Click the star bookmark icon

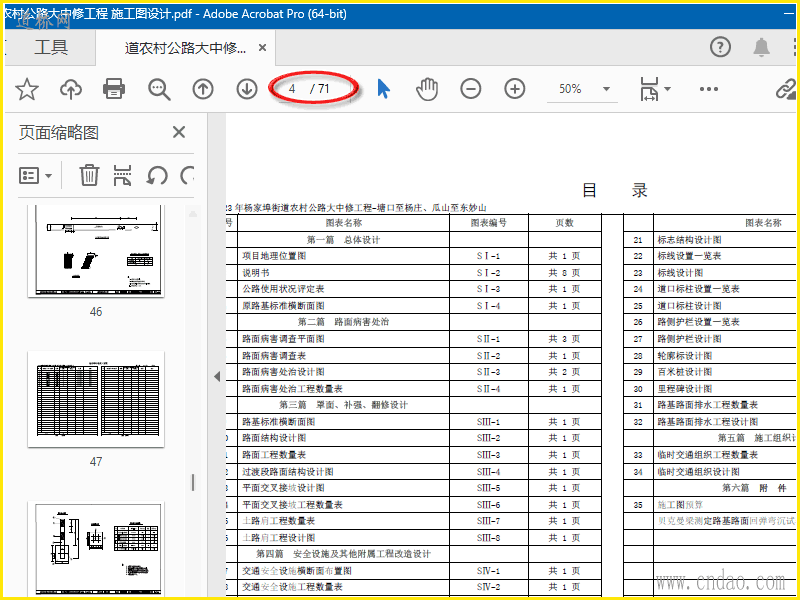coord(27,89)
